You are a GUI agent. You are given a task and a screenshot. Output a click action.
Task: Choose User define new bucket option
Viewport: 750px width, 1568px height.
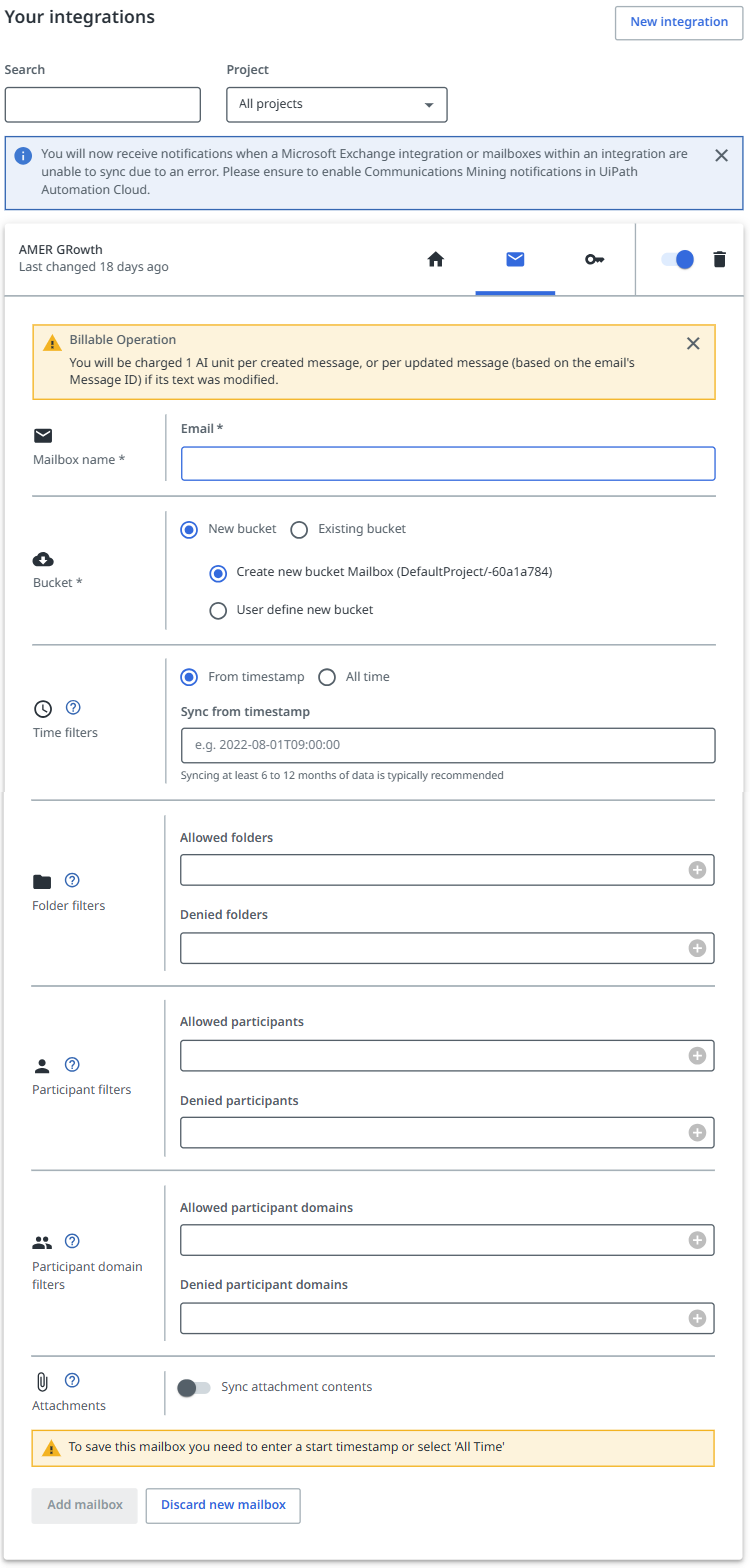click(218, 610)
